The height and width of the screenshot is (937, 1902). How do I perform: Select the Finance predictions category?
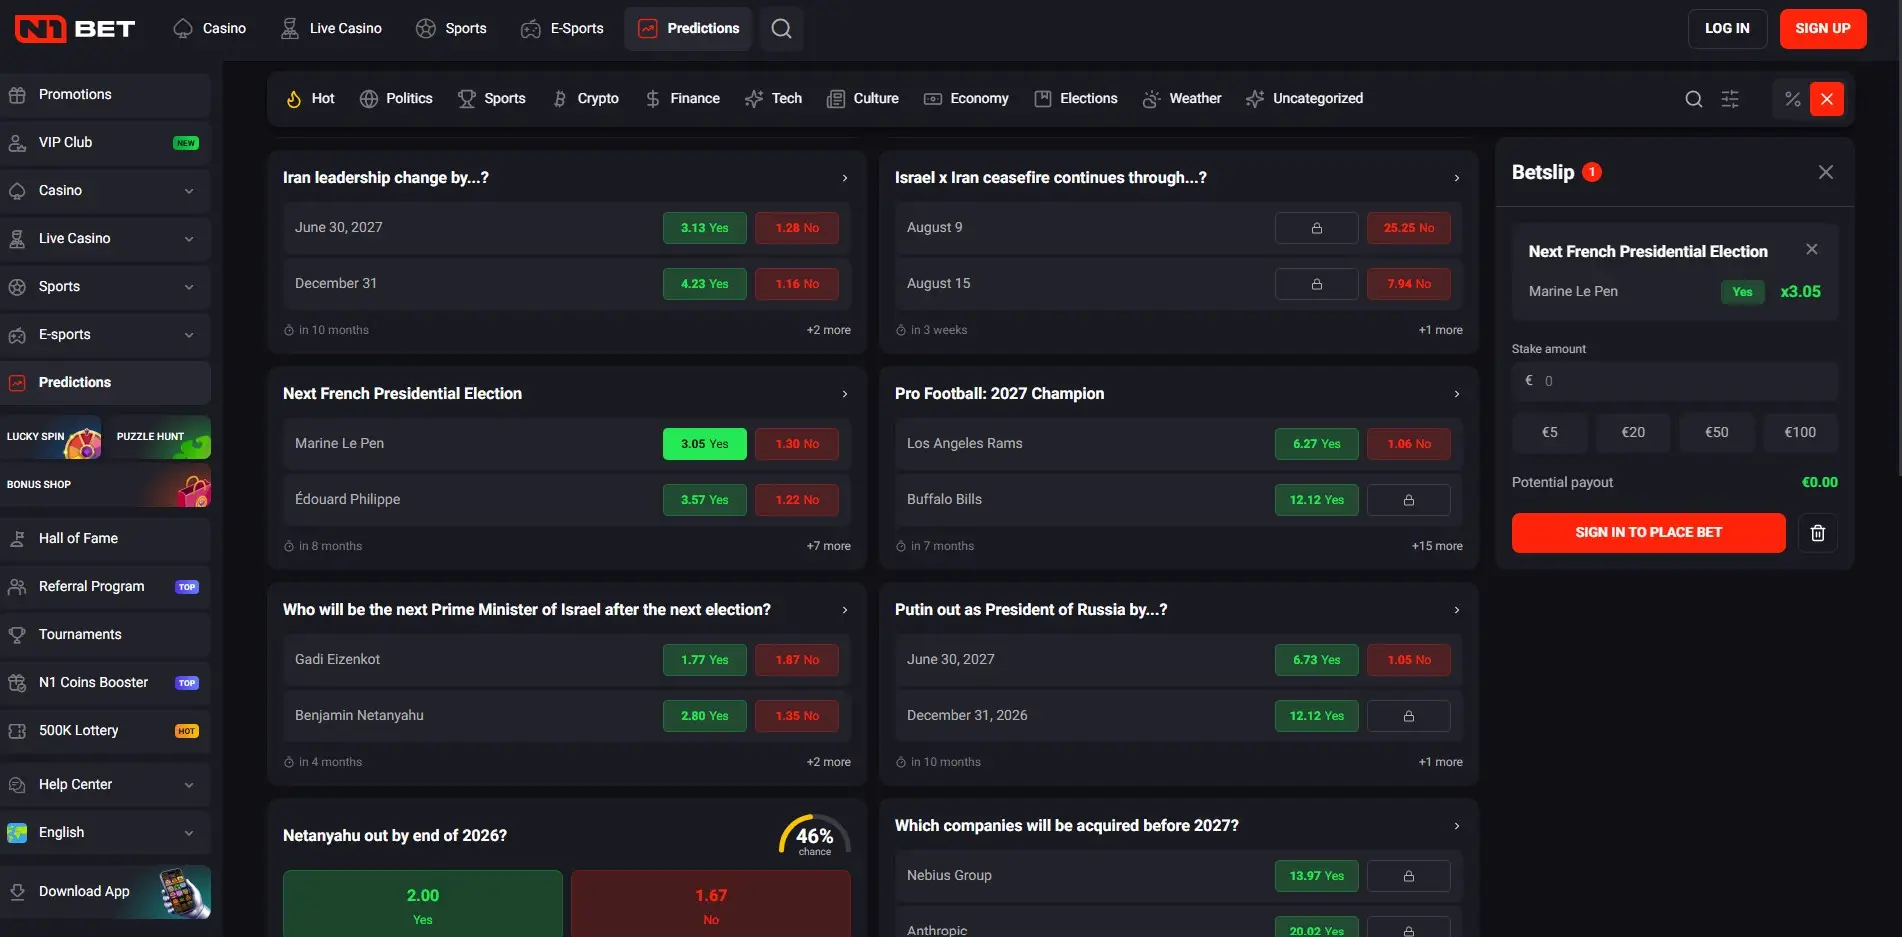point(683,99)
